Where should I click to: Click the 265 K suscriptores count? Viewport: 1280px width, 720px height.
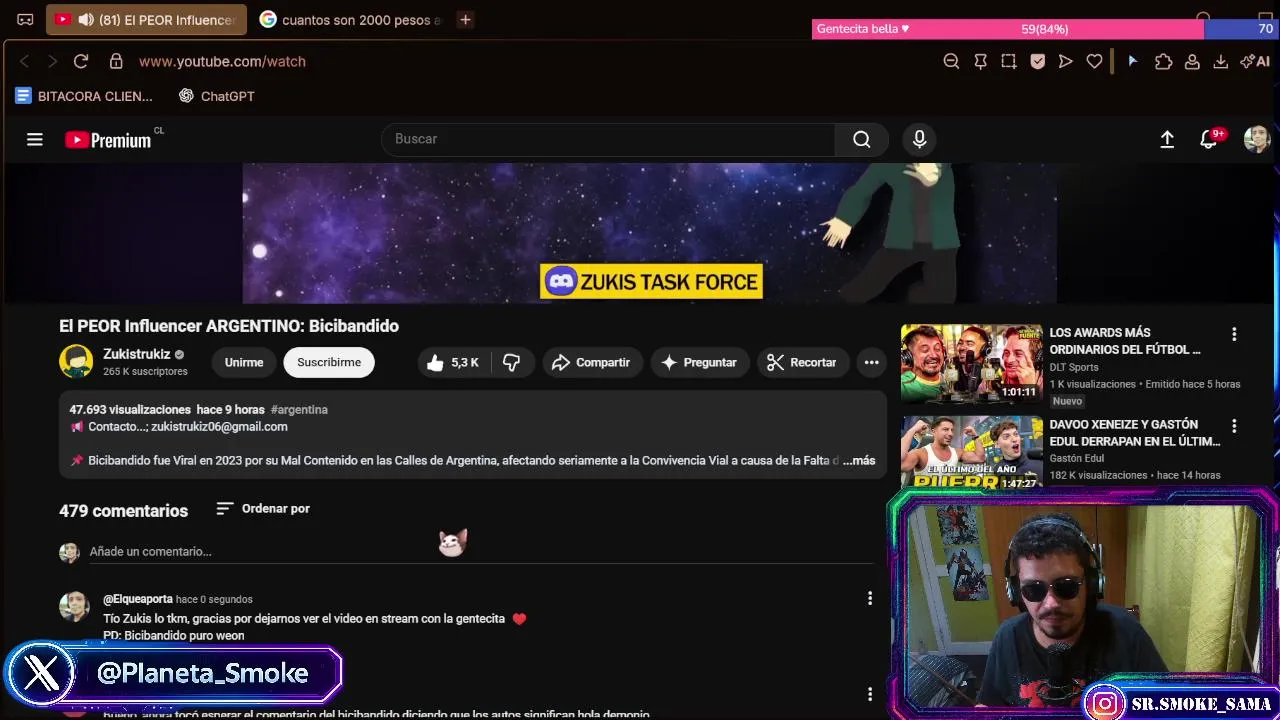145,372
